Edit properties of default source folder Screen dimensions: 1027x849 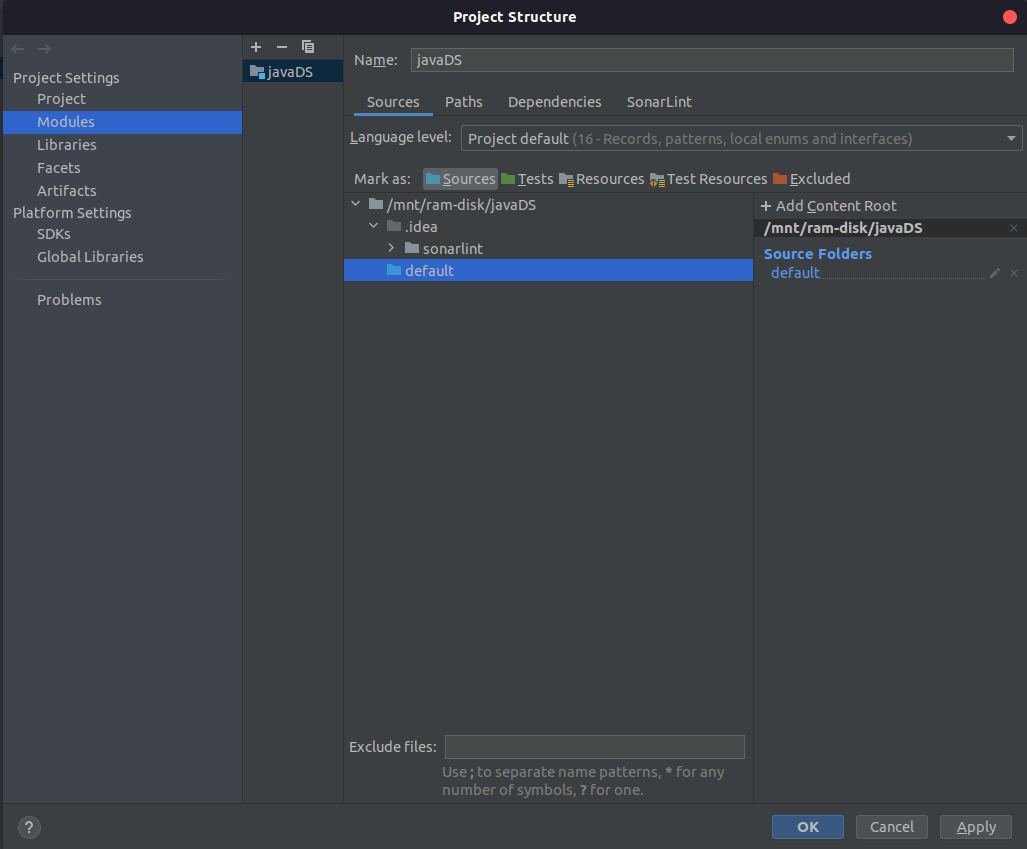[995, 273]
